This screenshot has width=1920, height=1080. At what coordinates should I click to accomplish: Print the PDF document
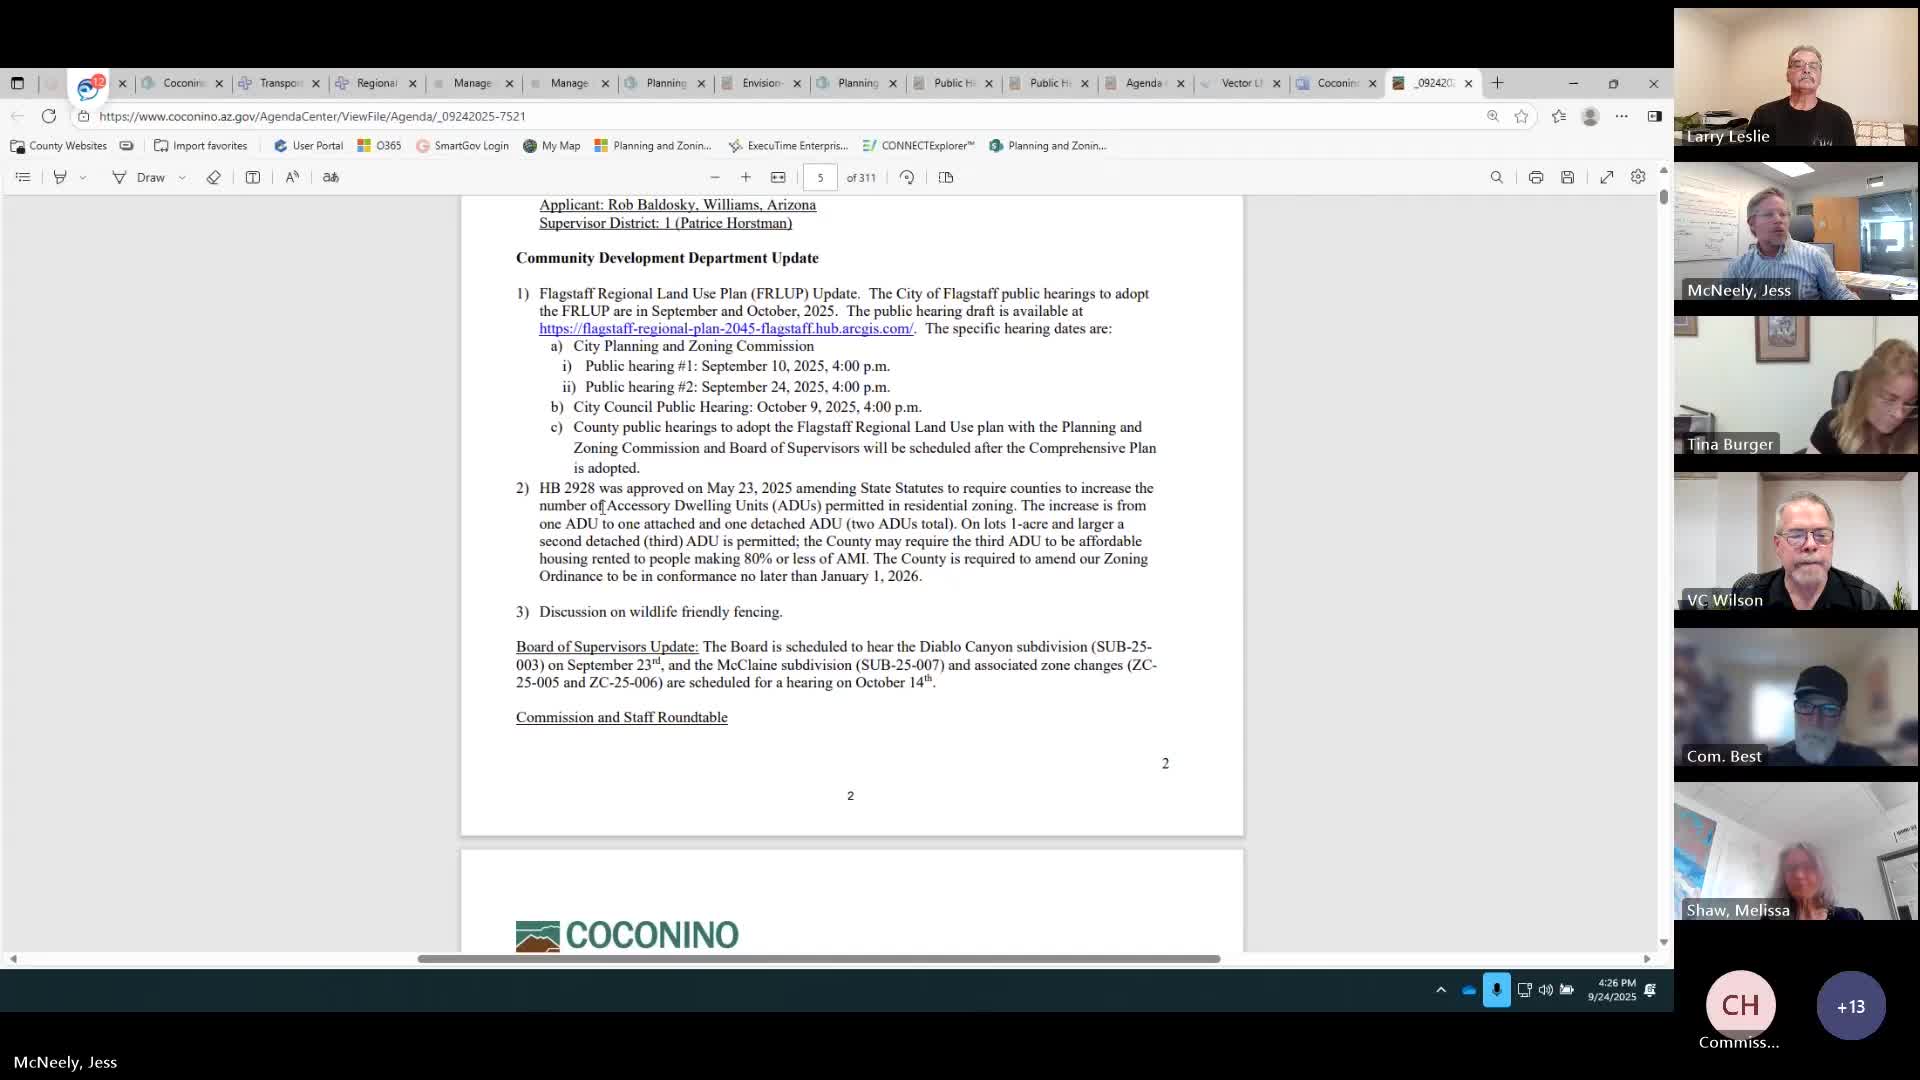point(1536,177)
